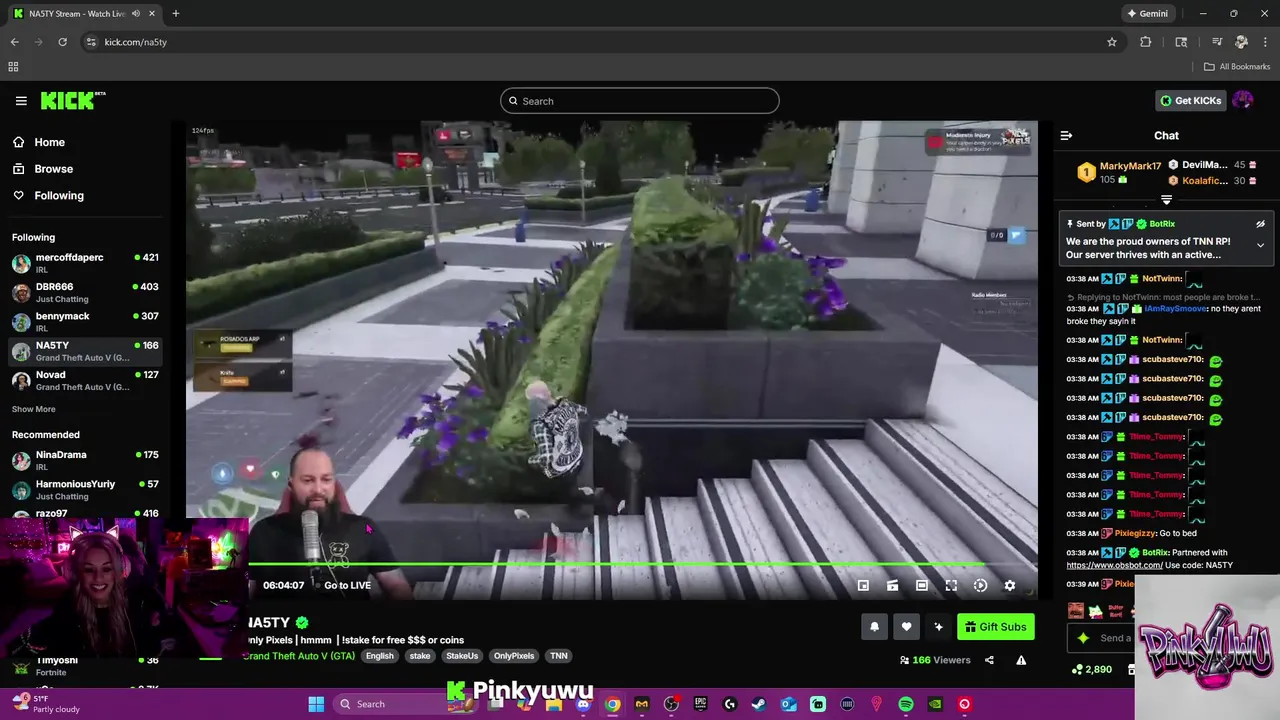Open the Windows Start menu
This screenshot has height=720, width=1280.
[316, 704]
